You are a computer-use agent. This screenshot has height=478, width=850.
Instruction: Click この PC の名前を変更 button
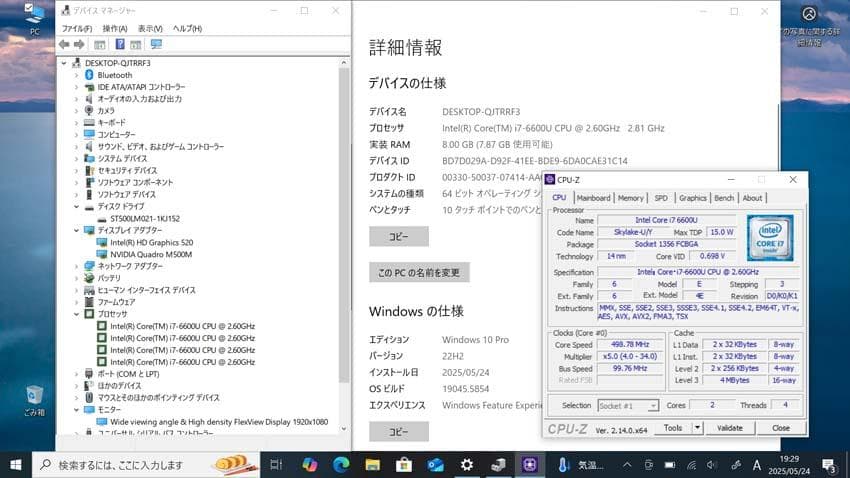(x=419, y=273)
